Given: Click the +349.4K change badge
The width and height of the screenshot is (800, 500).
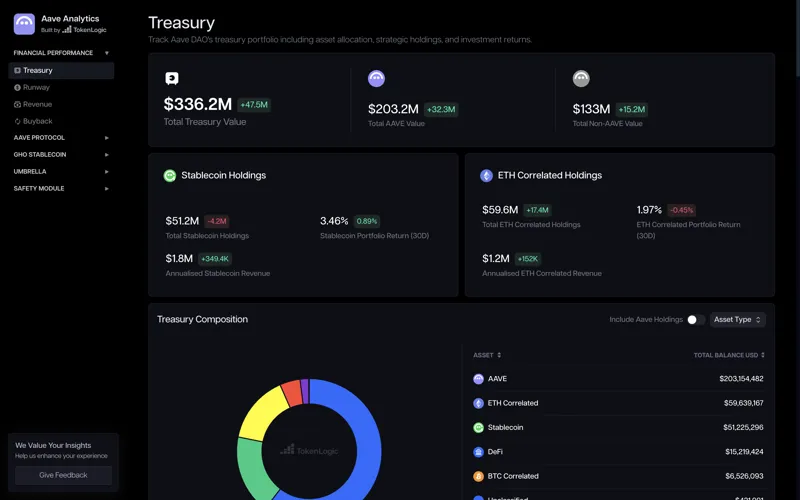Looking at the screenshot, I should click(x=215, y=259).
